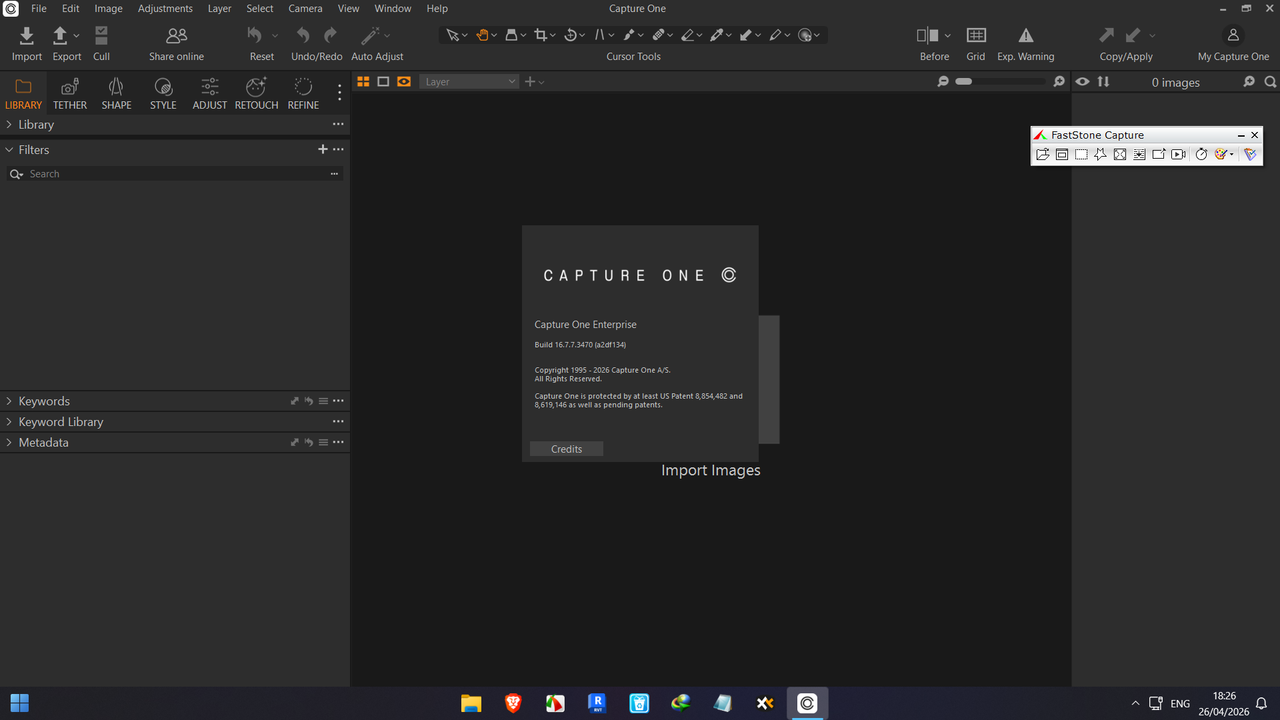The height and width of the screenshot is (720, 1280).
Task: Expand the Keyword Library panel
Action: (9, 422)
